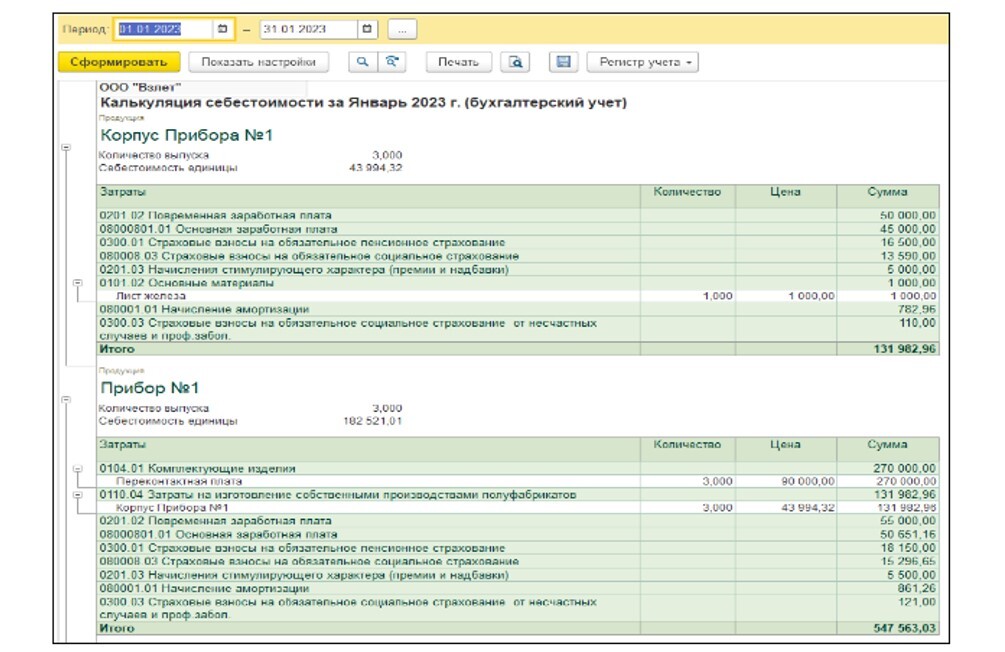Collapse the 0104.01 Комплектующие изделия row
This screenshot has width=1005, height=652.
point(78,469)
